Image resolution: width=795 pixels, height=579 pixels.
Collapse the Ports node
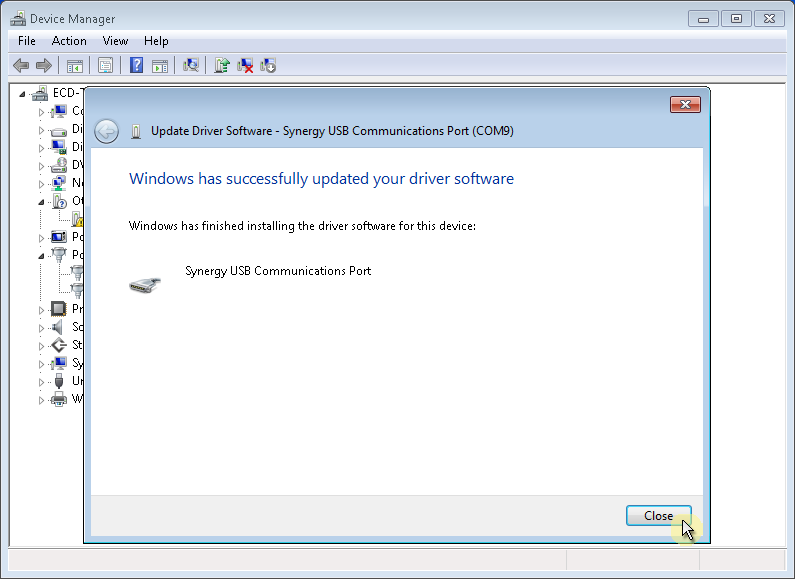pos(41,256)
